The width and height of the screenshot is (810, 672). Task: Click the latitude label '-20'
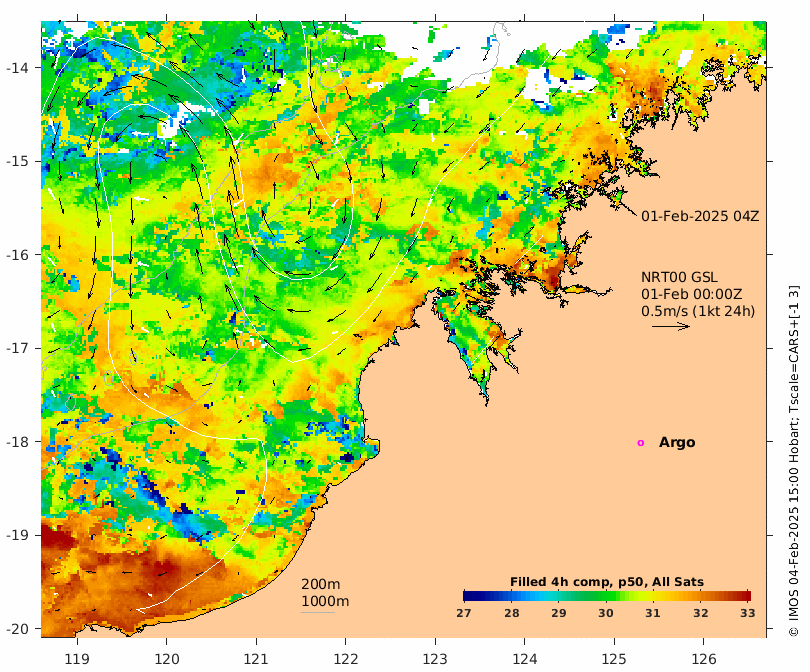point(18,629)
